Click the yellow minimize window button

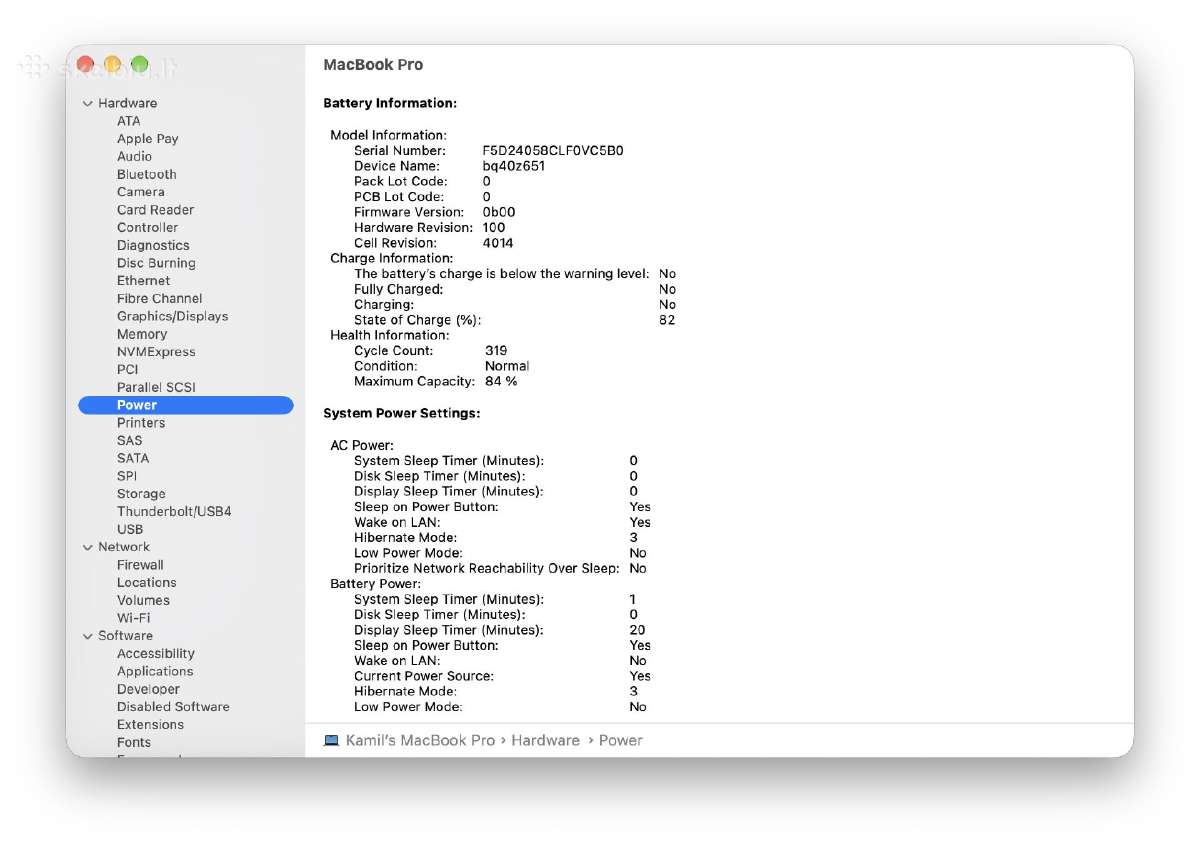coord(112,64)
